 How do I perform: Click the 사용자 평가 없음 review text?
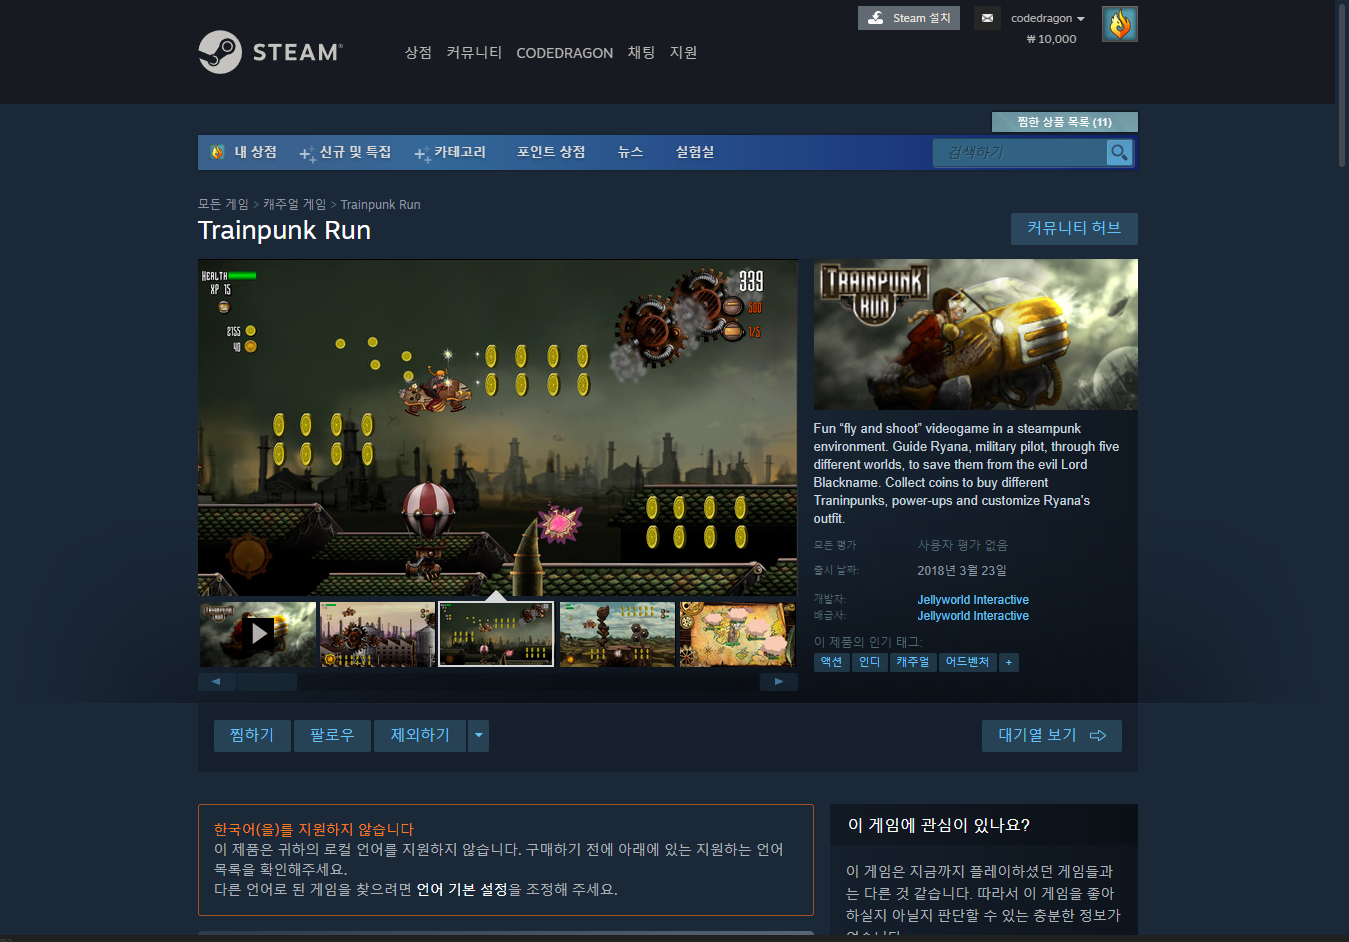pos(962,545)
